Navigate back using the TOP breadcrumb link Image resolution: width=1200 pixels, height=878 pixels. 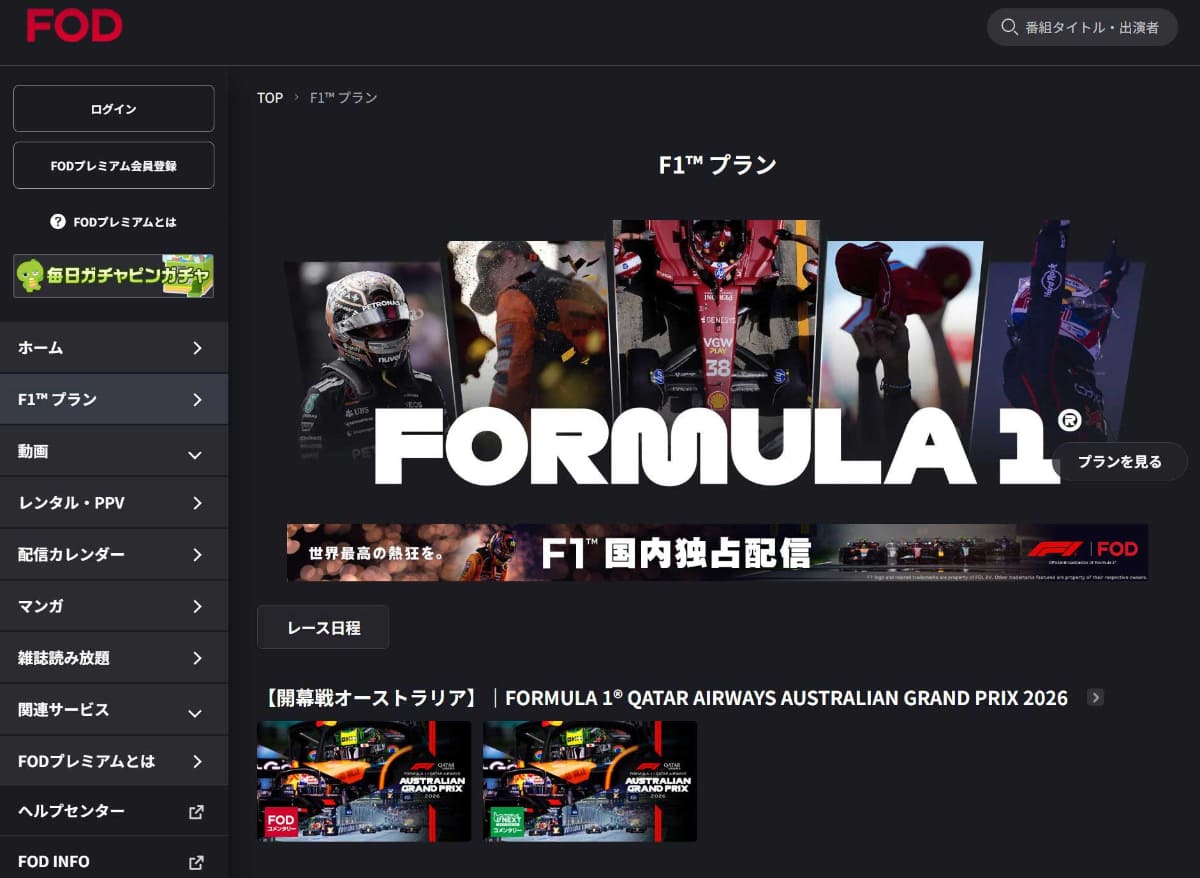click(269, 97)
